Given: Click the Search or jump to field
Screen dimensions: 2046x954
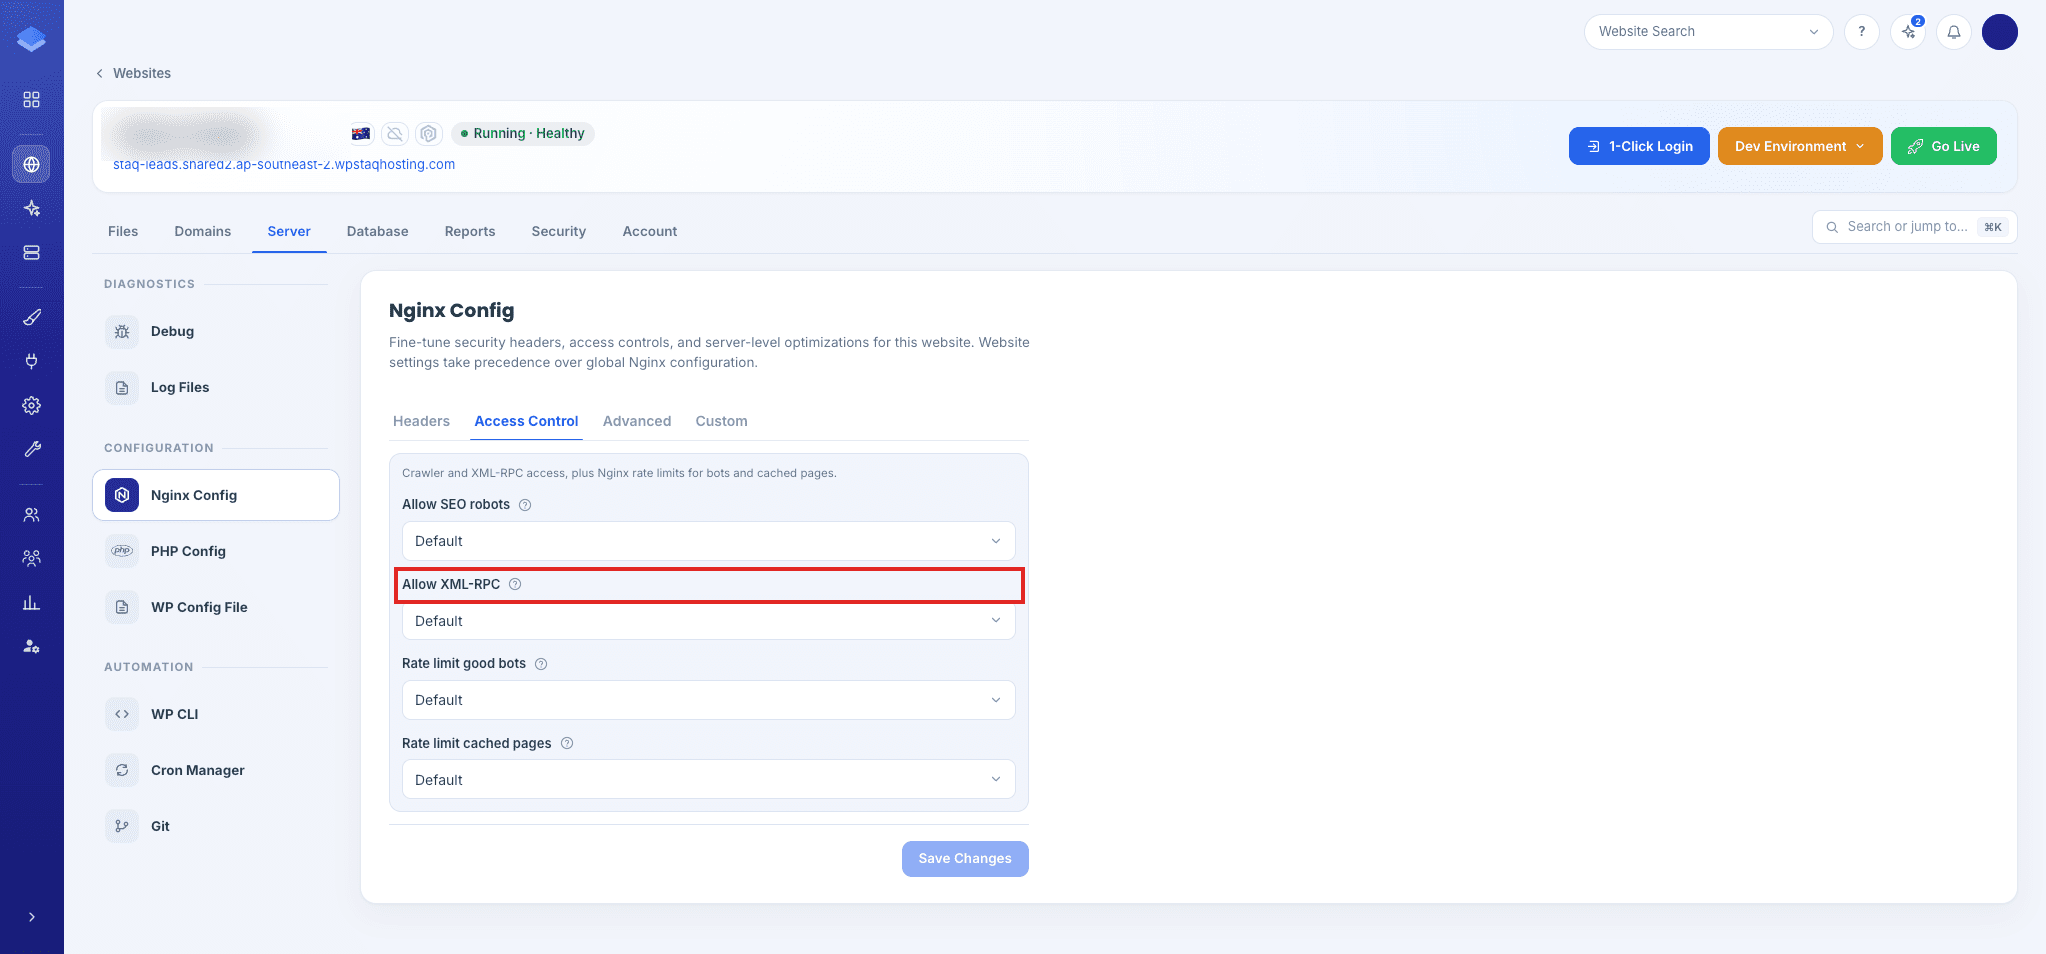Looking at the screenshot, I should point(1914,227).
